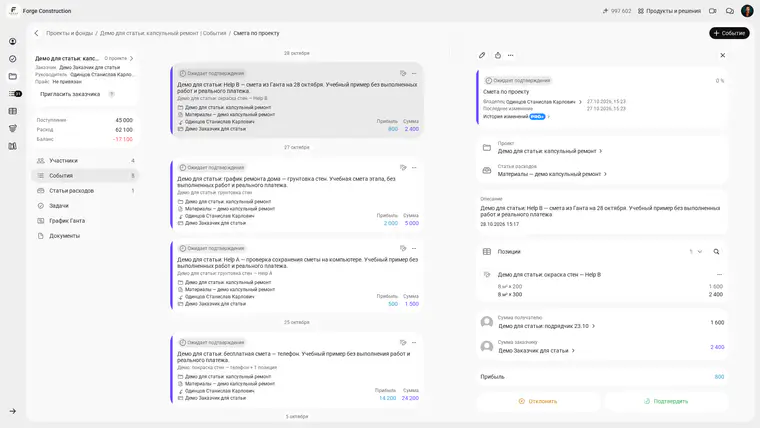
Task: Open the three-dot menu in detail panel
Action: point(510,55)
